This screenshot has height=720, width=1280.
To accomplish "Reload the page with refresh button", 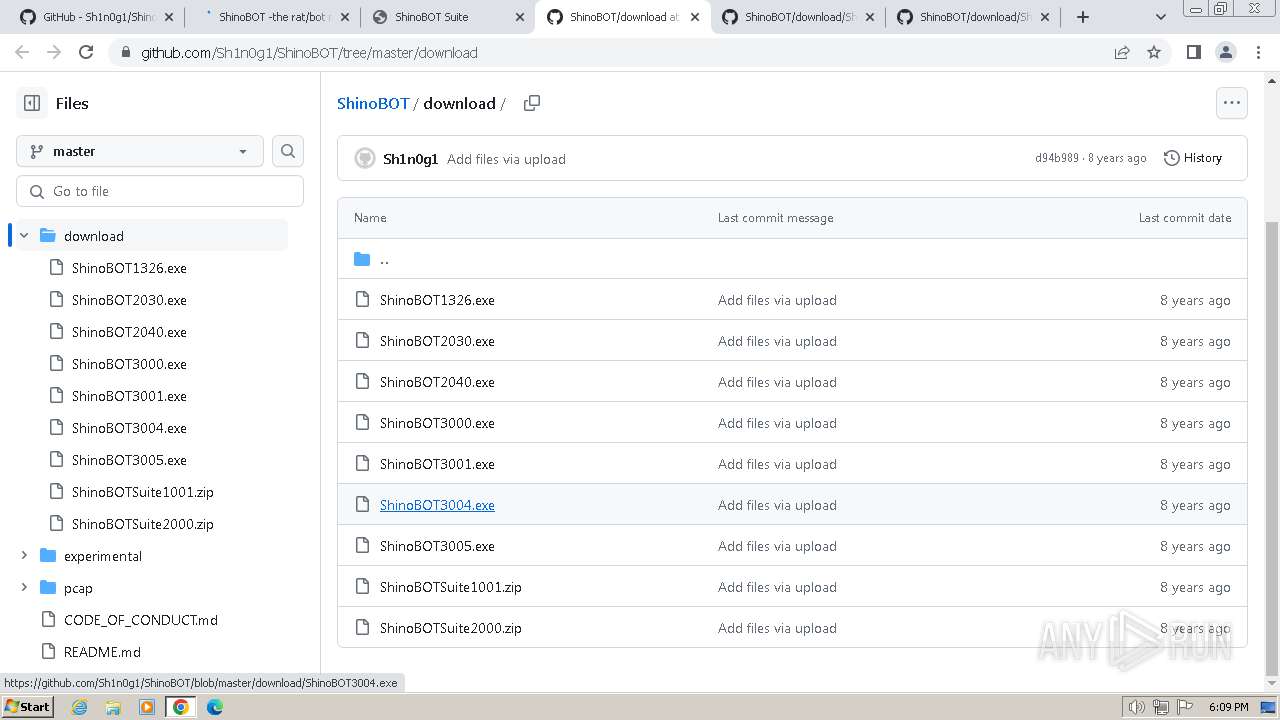I will (x=86, y=52).
